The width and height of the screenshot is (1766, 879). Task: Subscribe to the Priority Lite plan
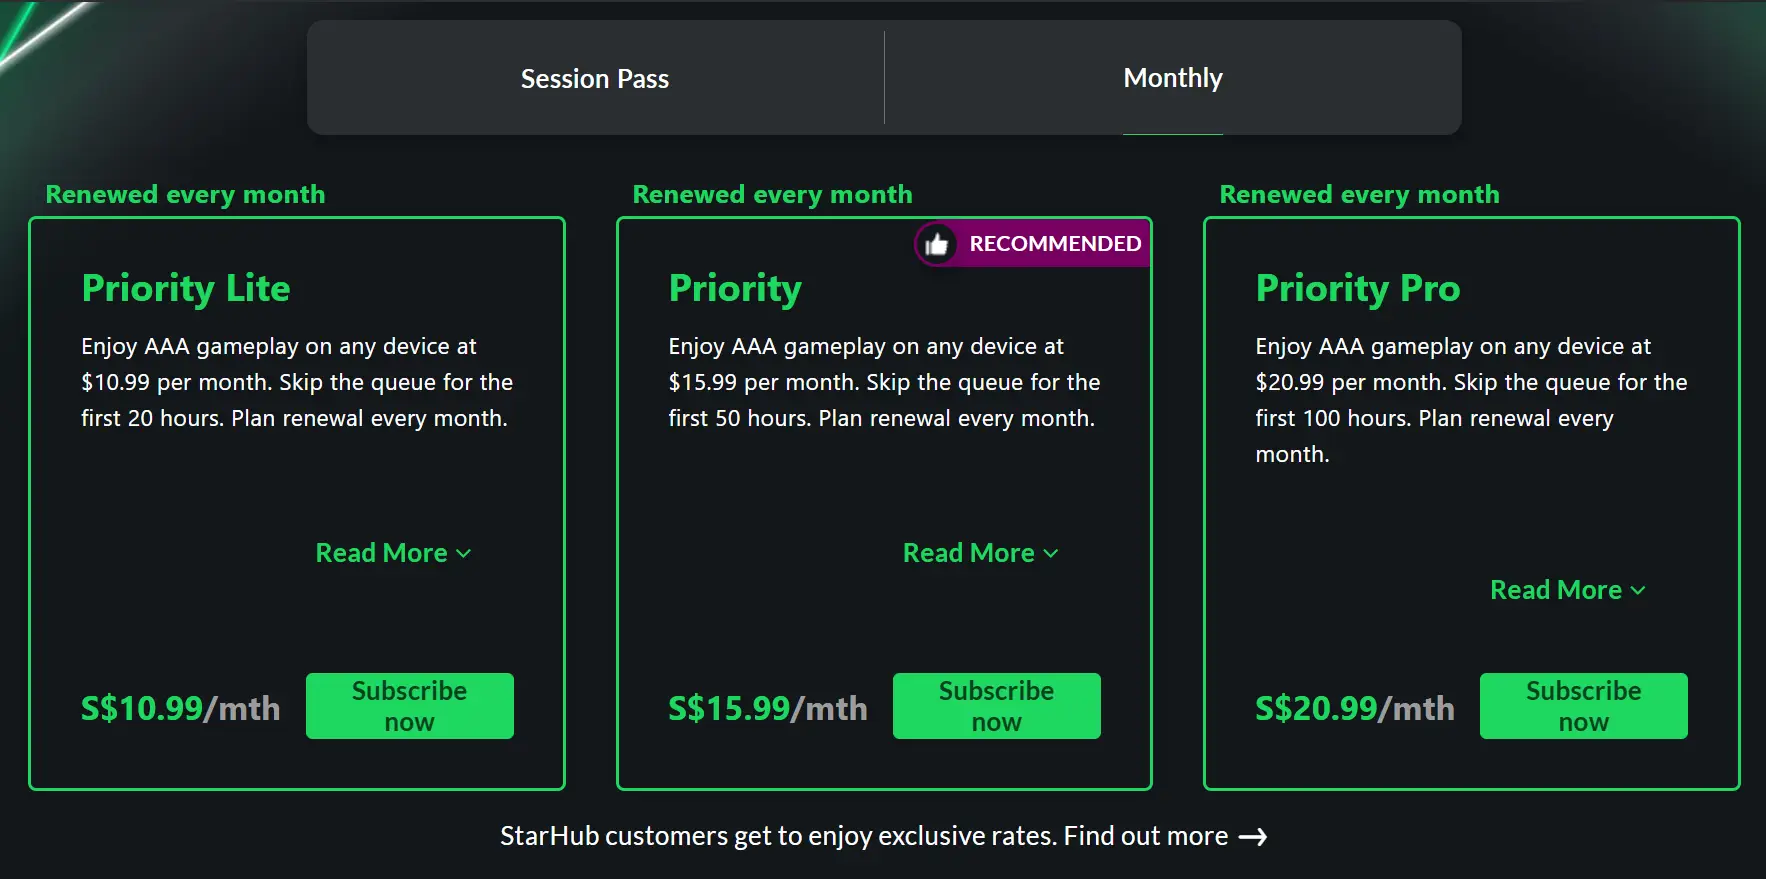[410, 706]
